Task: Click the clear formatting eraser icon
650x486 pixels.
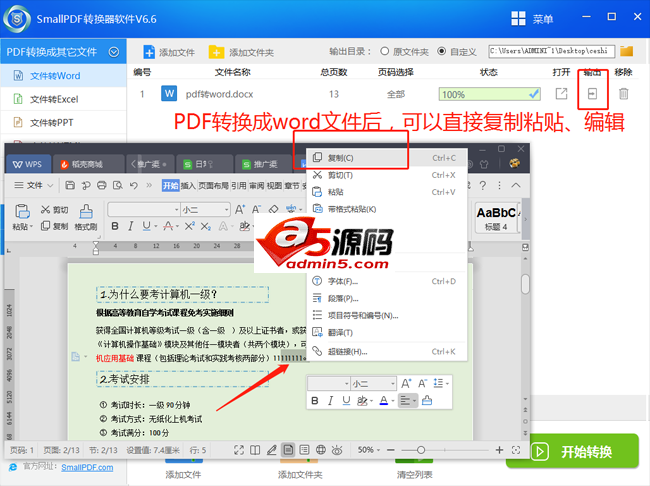Action: point(273,210)
